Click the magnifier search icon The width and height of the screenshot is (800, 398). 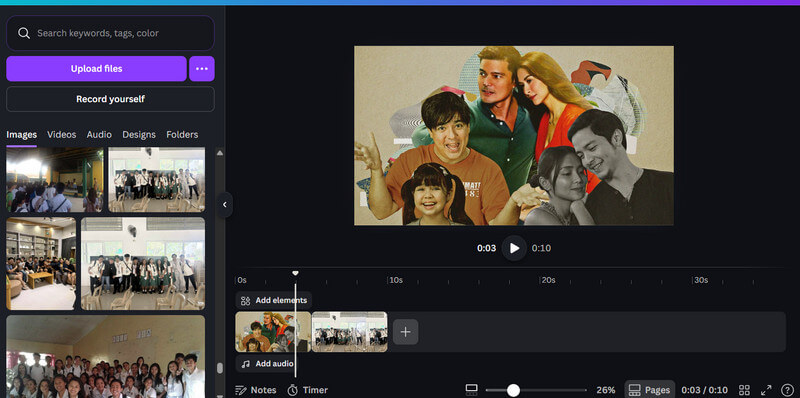tap(23, 33)
